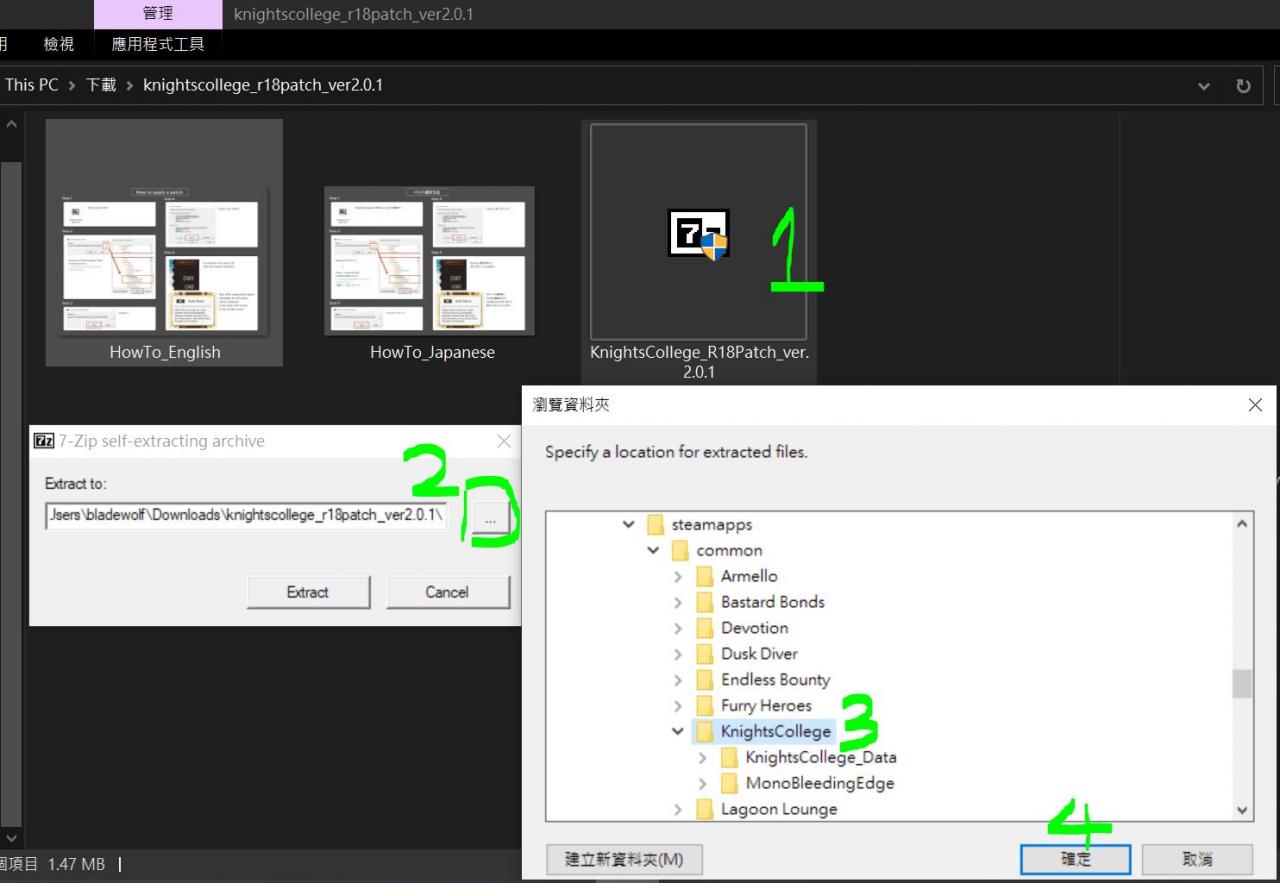Viewport: 1280px width, 883px height.
Task: Collapse the KnightsCollege tree node
Action: (678, 732)
